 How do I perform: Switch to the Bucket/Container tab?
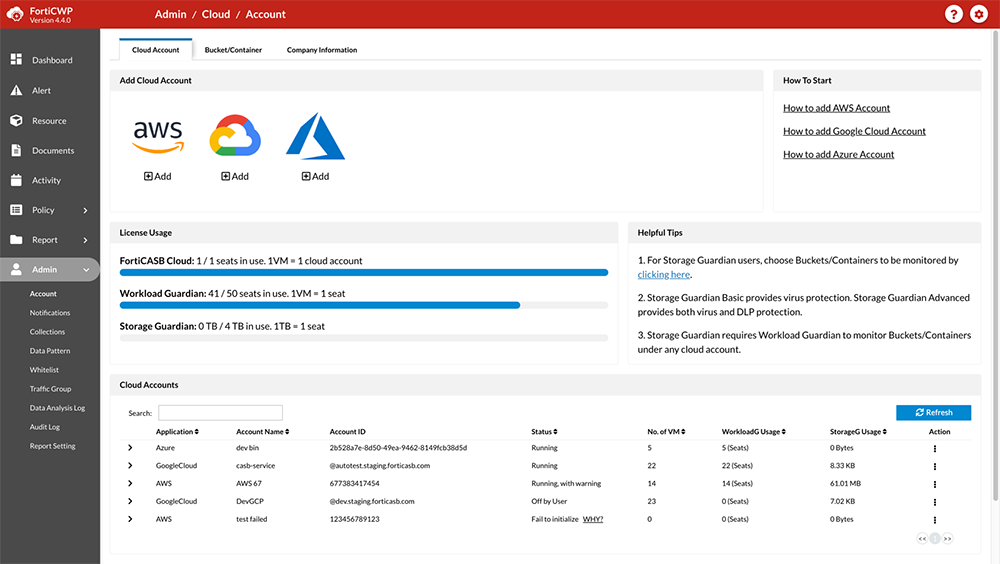coord(233,50)
